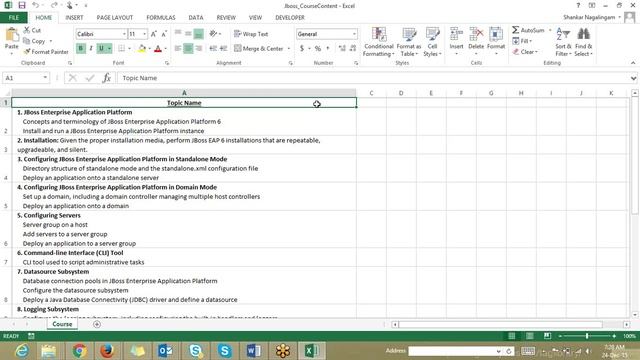
Task: Click Decrease Decimal icon
Action: 353,49
